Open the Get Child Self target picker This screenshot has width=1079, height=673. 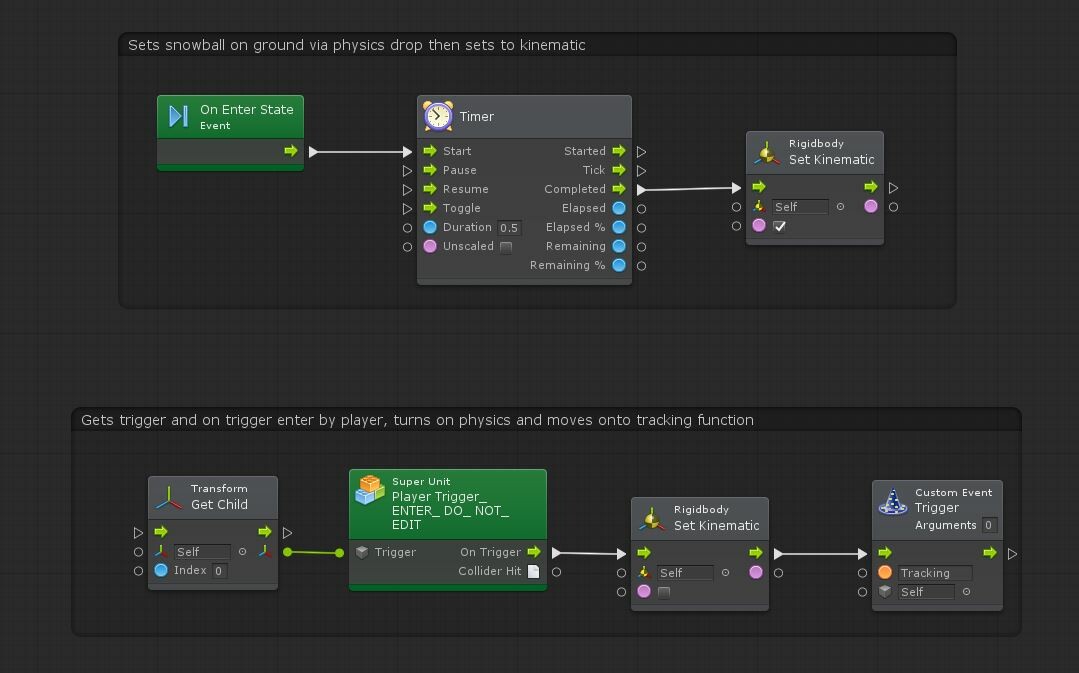(x=242, y=552)
